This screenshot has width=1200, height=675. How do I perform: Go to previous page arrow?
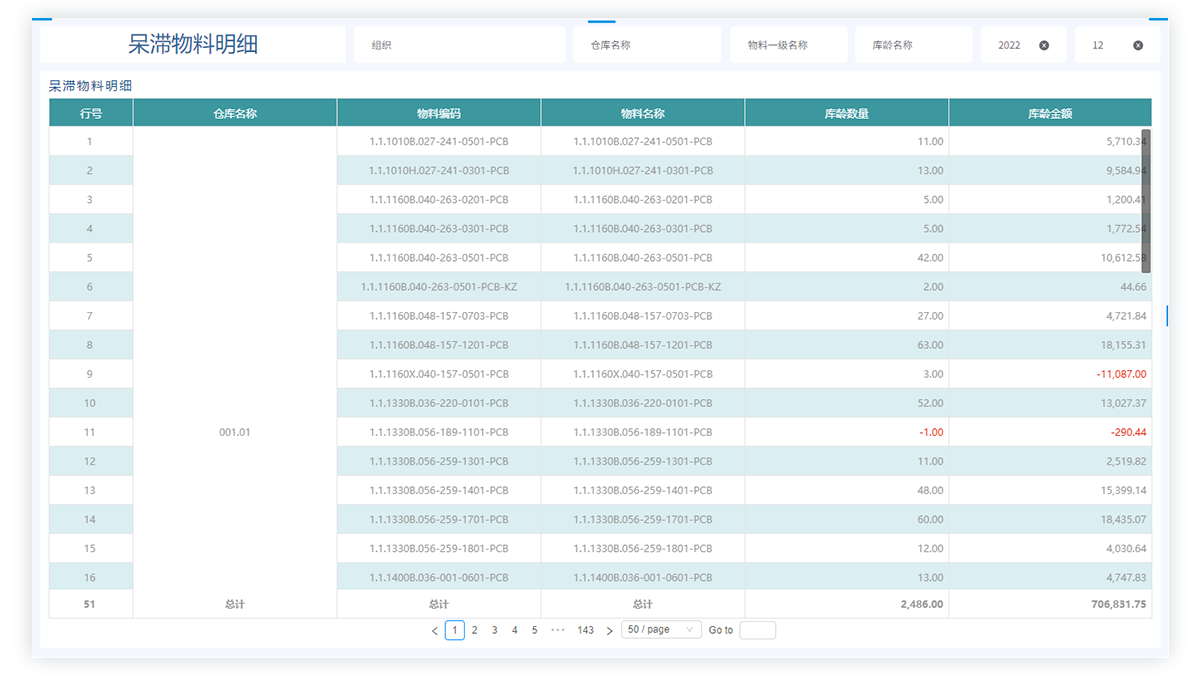point(434,631)
